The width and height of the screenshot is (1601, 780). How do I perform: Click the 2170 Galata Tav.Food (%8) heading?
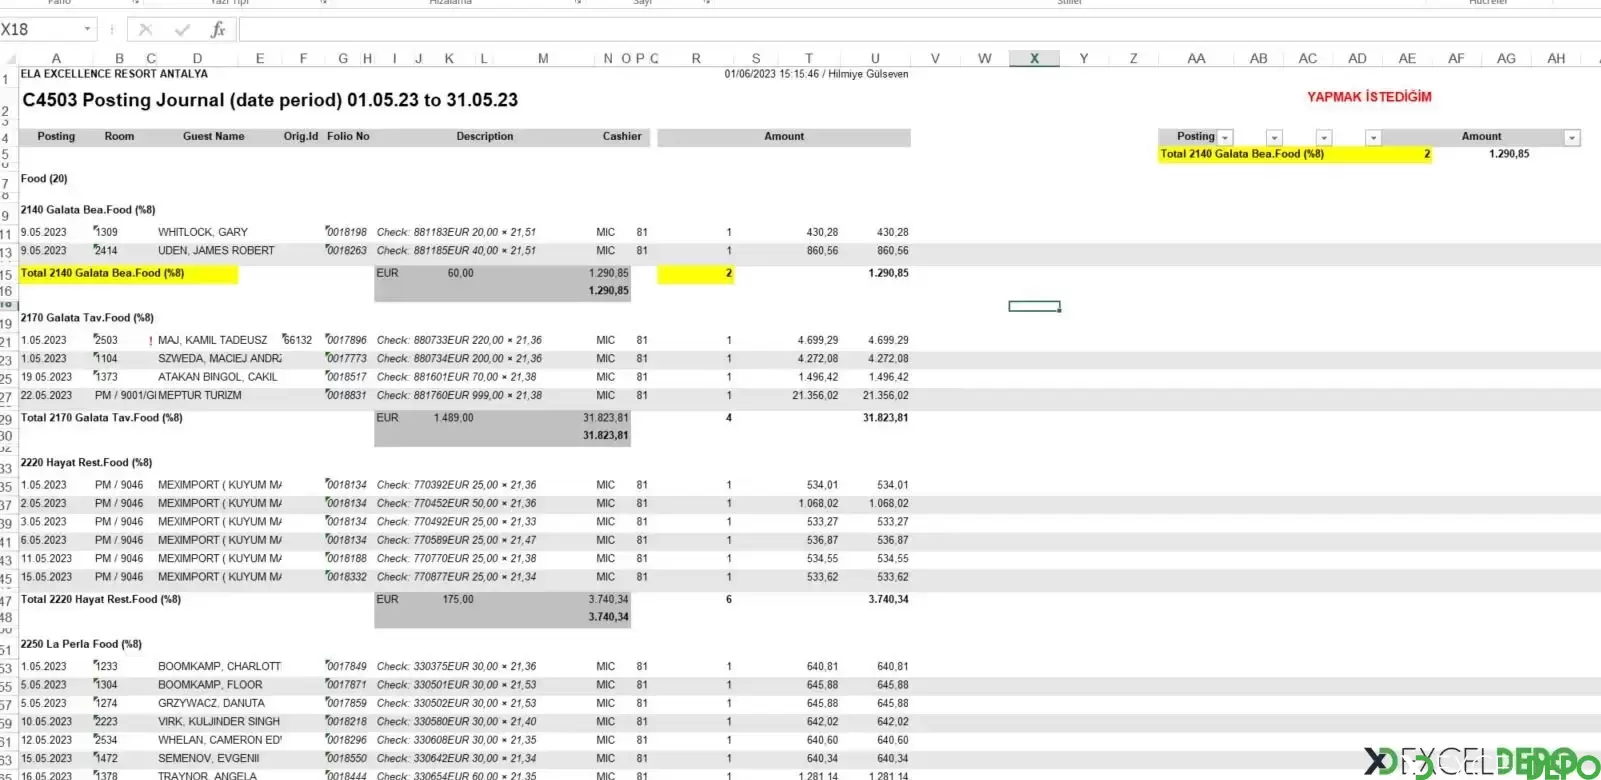[x=87, y=318]
